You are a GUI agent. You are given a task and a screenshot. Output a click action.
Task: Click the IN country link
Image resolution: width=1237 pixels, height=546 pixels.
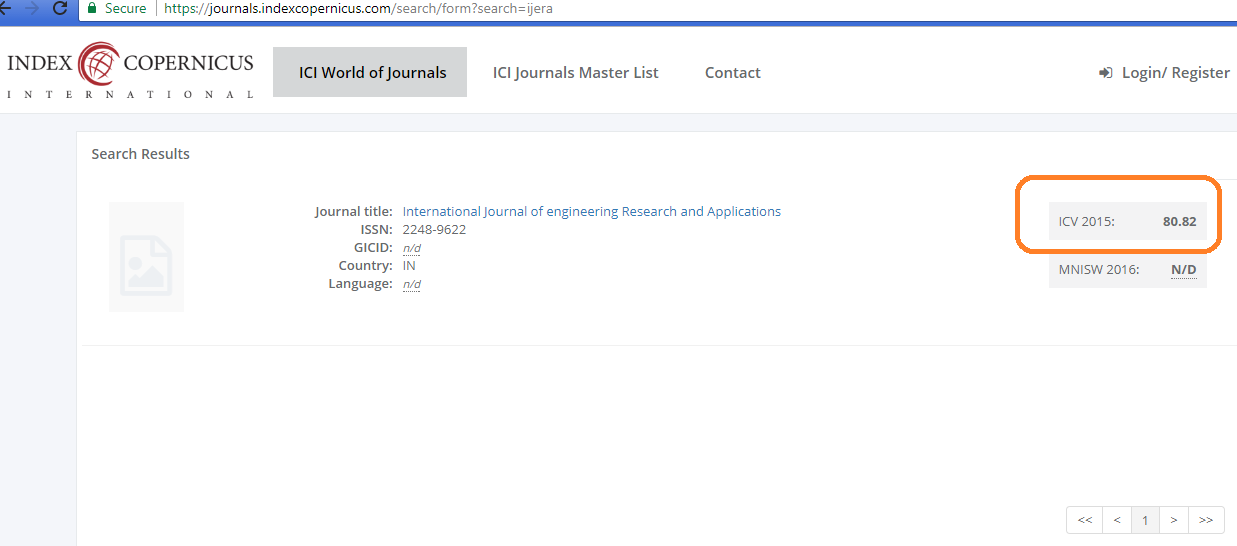[x=409, y=265]
